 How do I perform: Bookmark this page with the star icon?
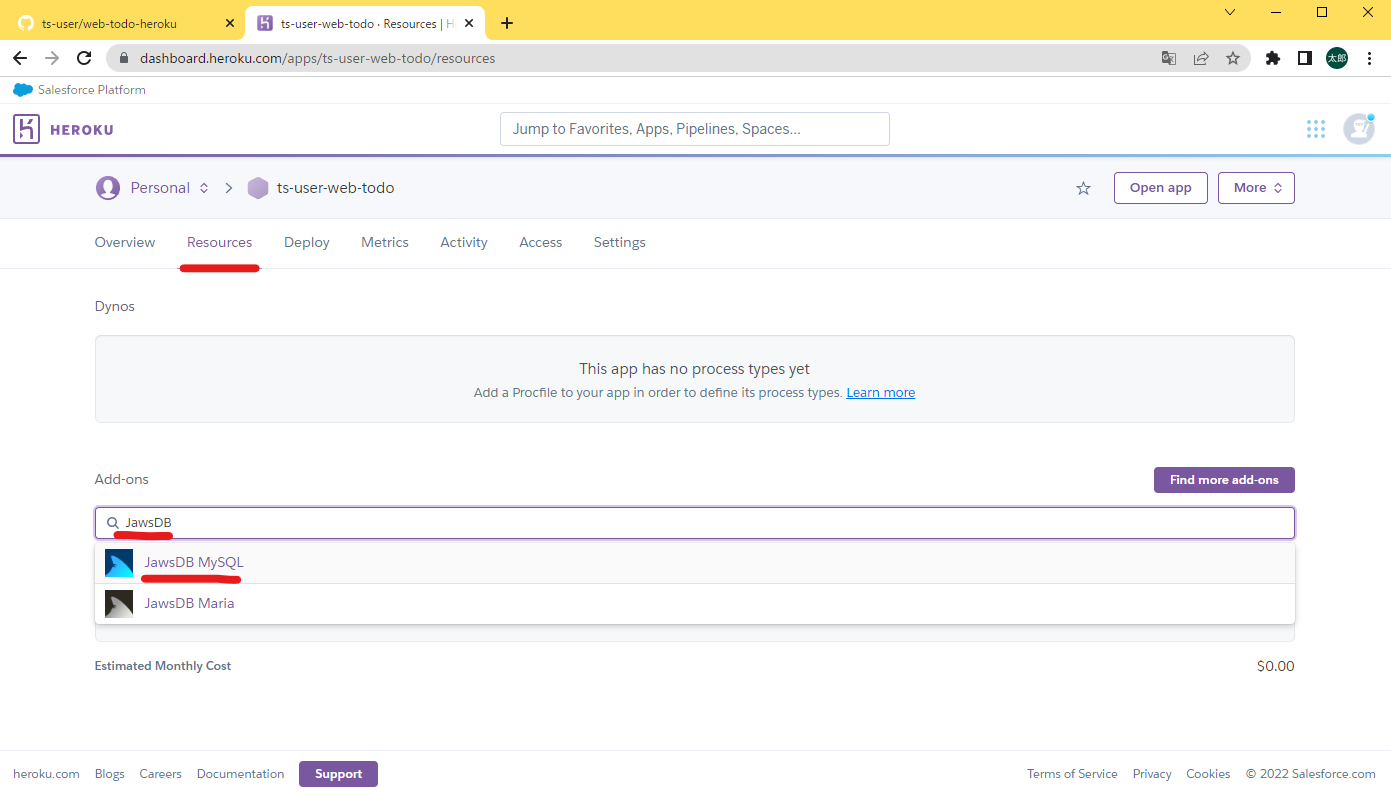1233,58
